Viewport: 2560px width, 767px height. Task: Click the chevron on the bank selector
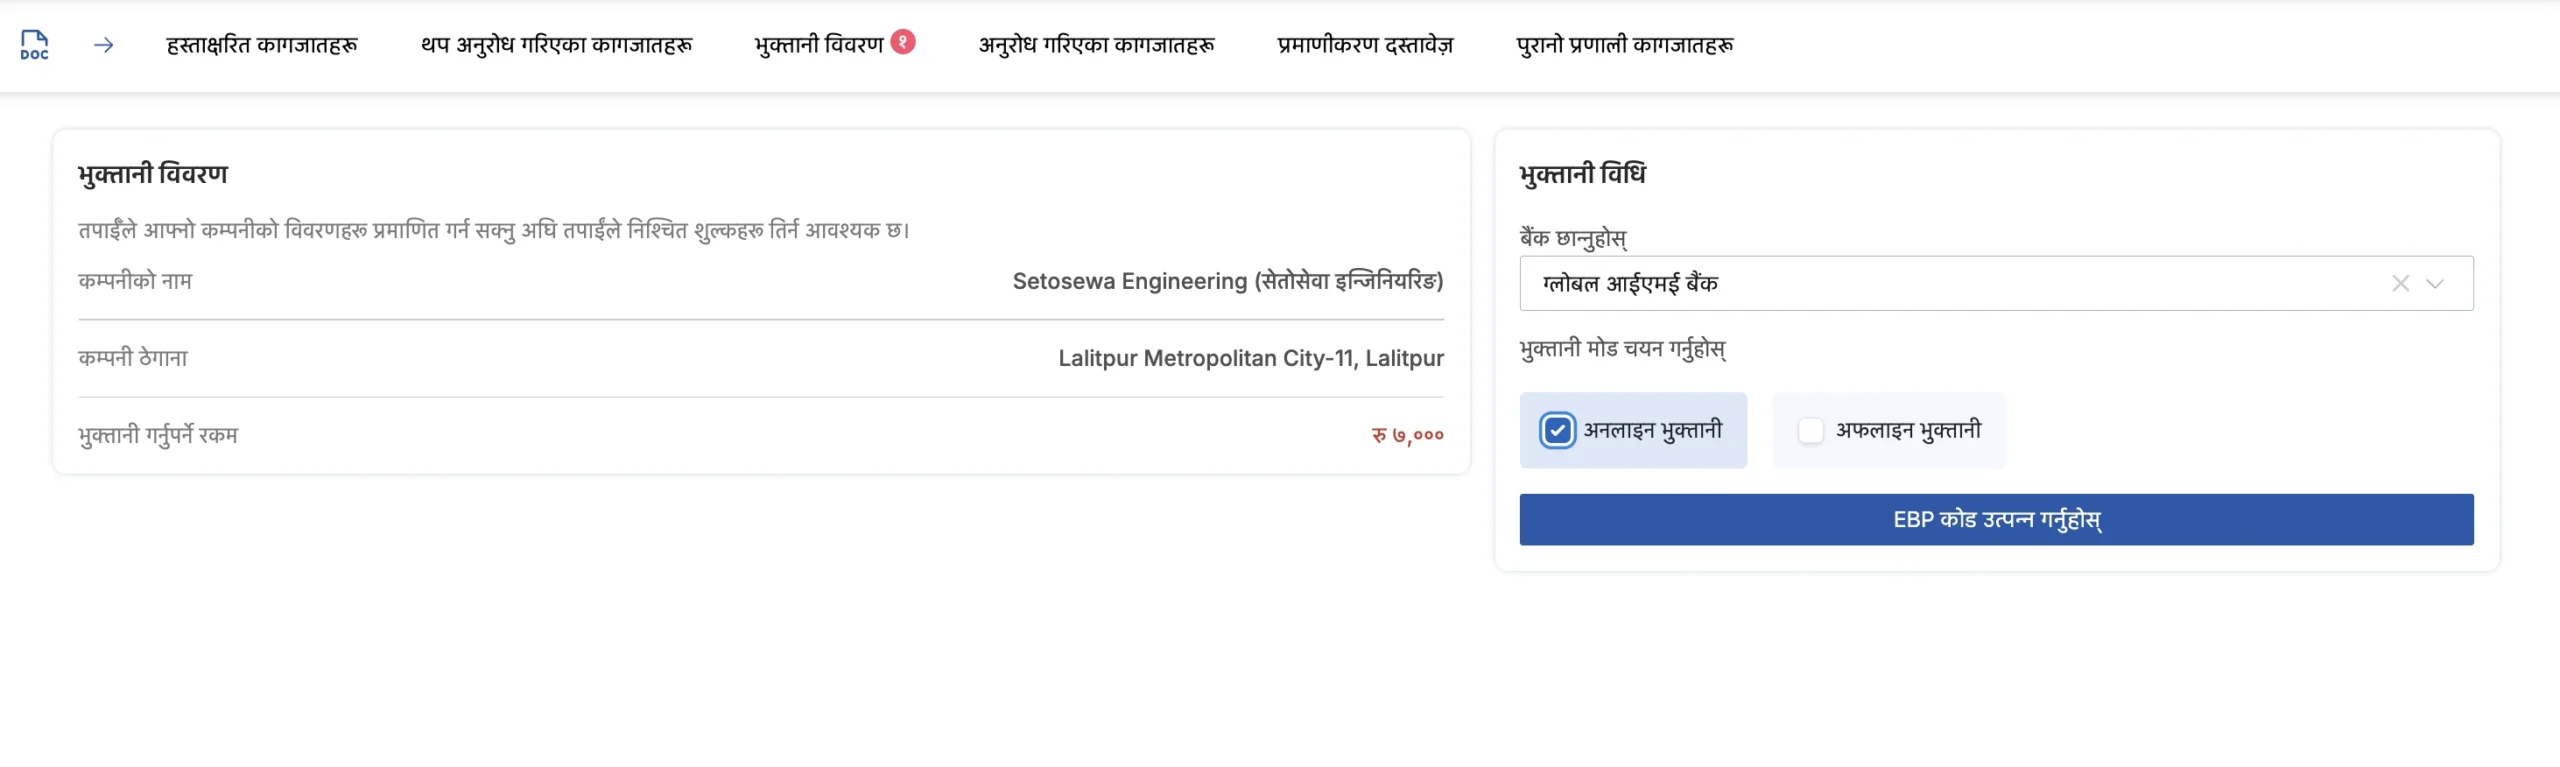click(2436, 284)
